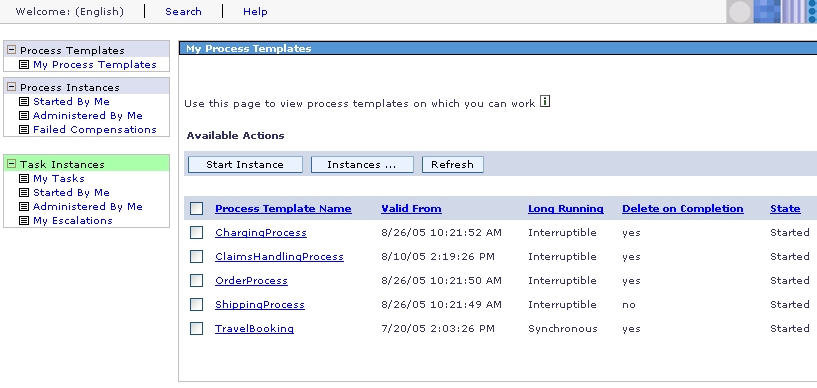This screenshot has height=388, width=817.
Task: Open the ClaimsHandlingProcess template link
Action: [279, 257]
